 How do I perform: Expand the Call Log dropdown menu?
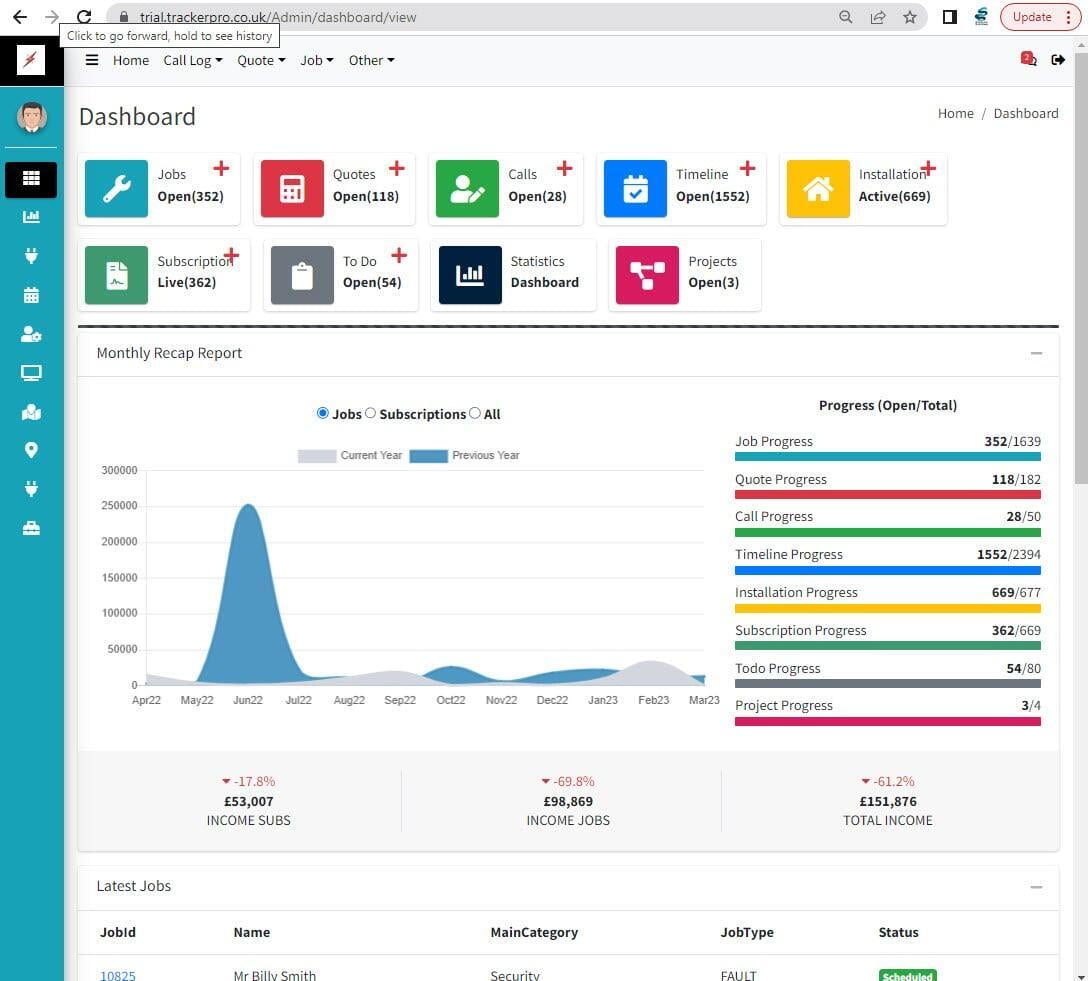(192, 60)
